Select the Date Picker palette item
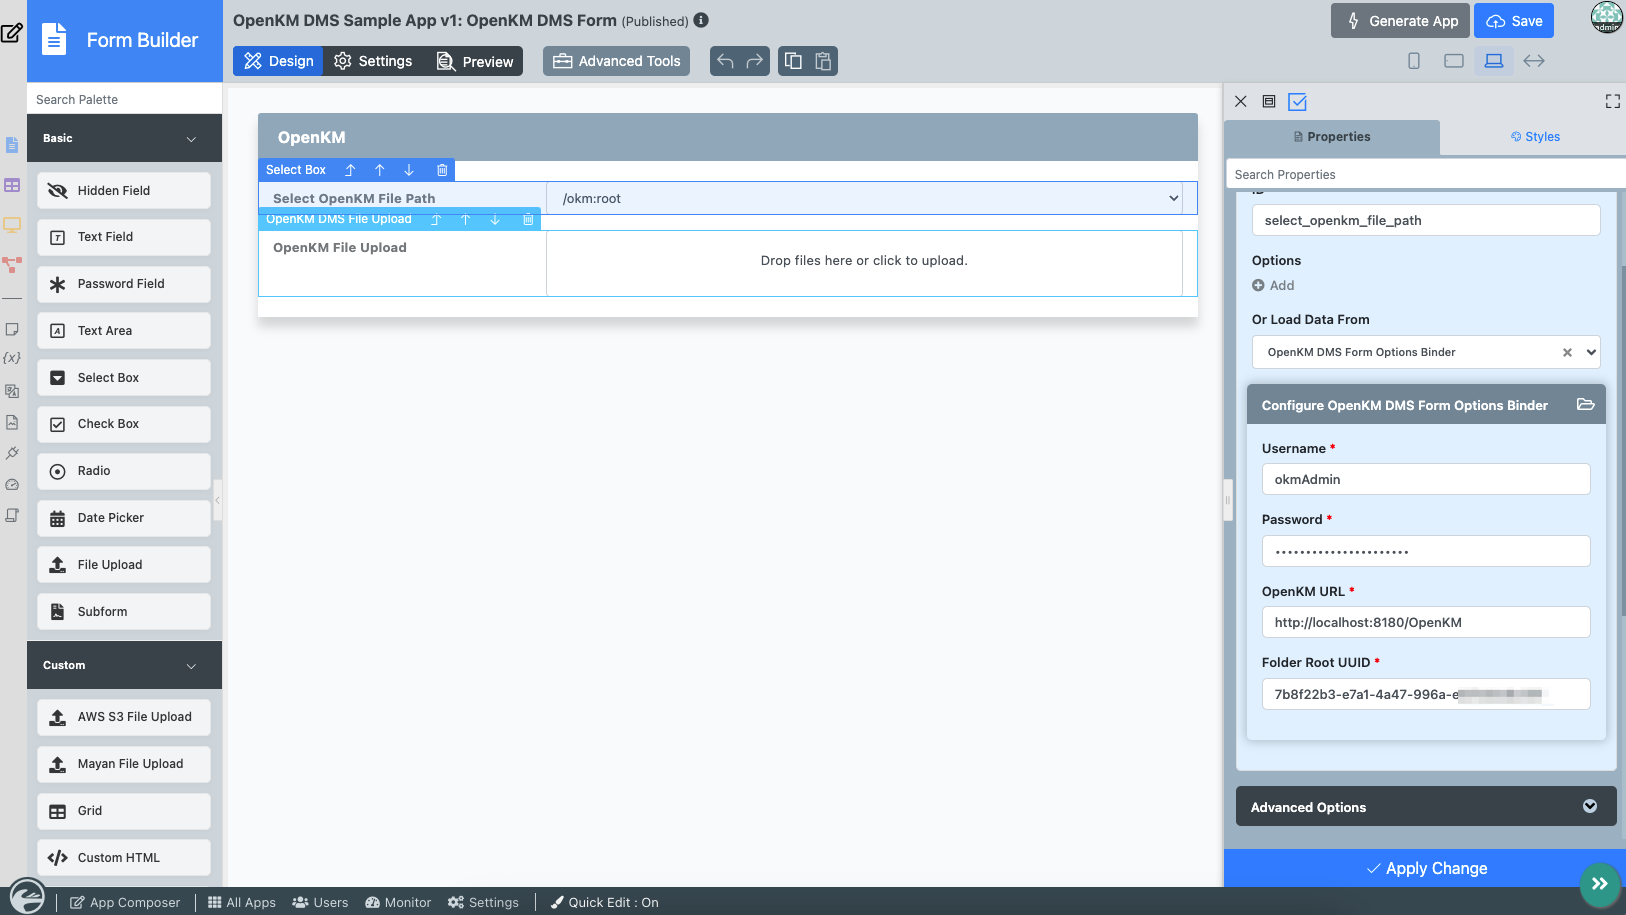The width and height of the screenshot is (1626, 915). point(124,518)
